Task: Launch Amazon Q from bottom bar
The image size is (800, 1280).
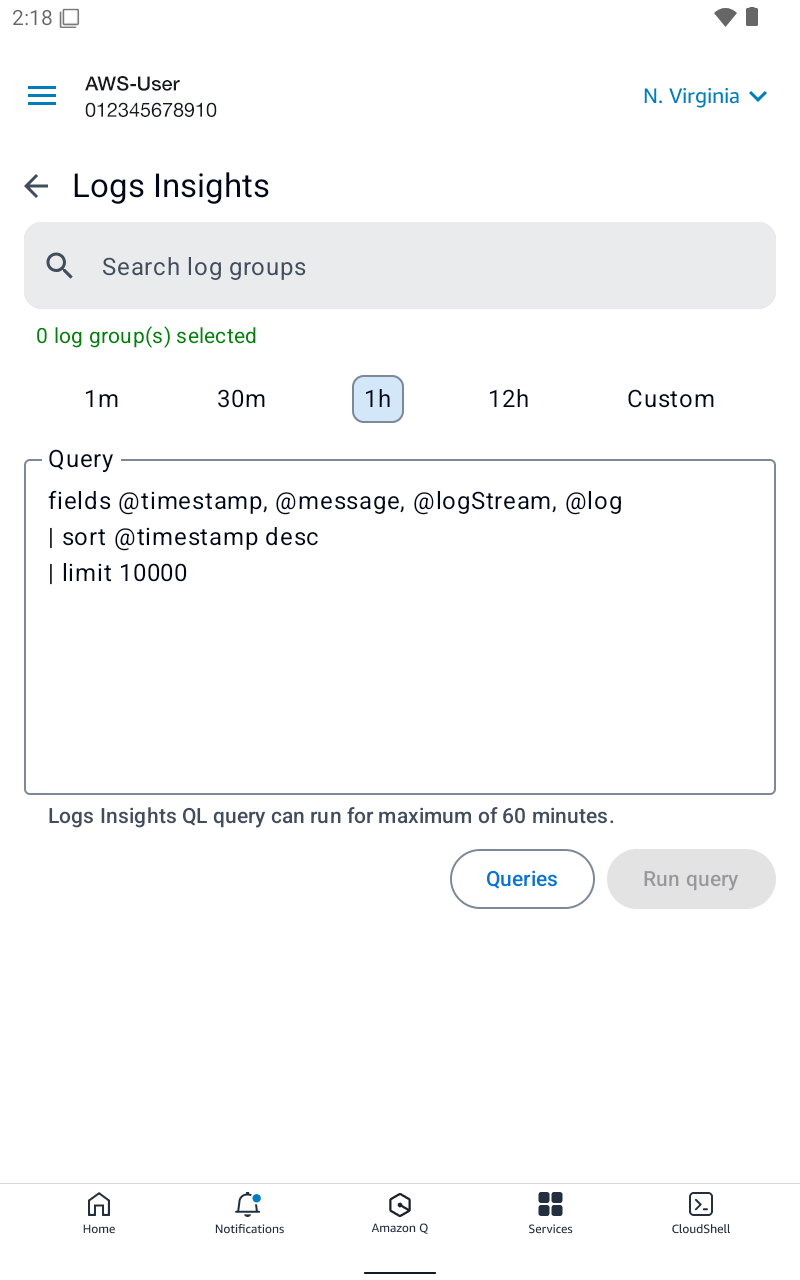Action: point(400,1204)
